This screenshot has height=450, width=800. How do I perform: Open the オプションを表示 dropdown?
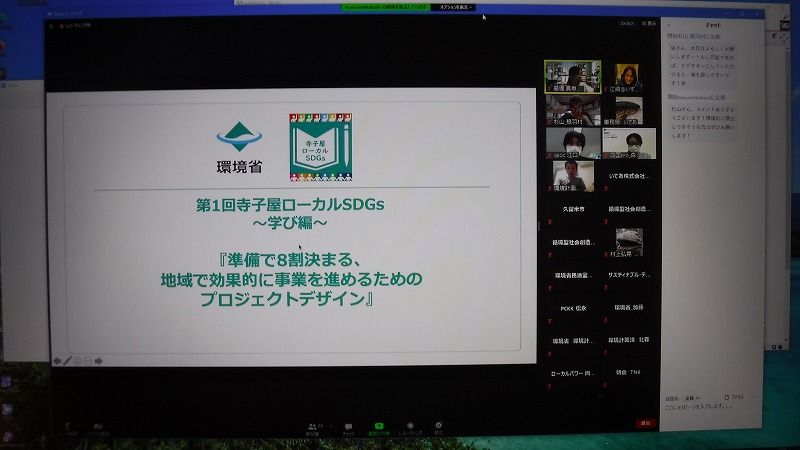[454, 7]
